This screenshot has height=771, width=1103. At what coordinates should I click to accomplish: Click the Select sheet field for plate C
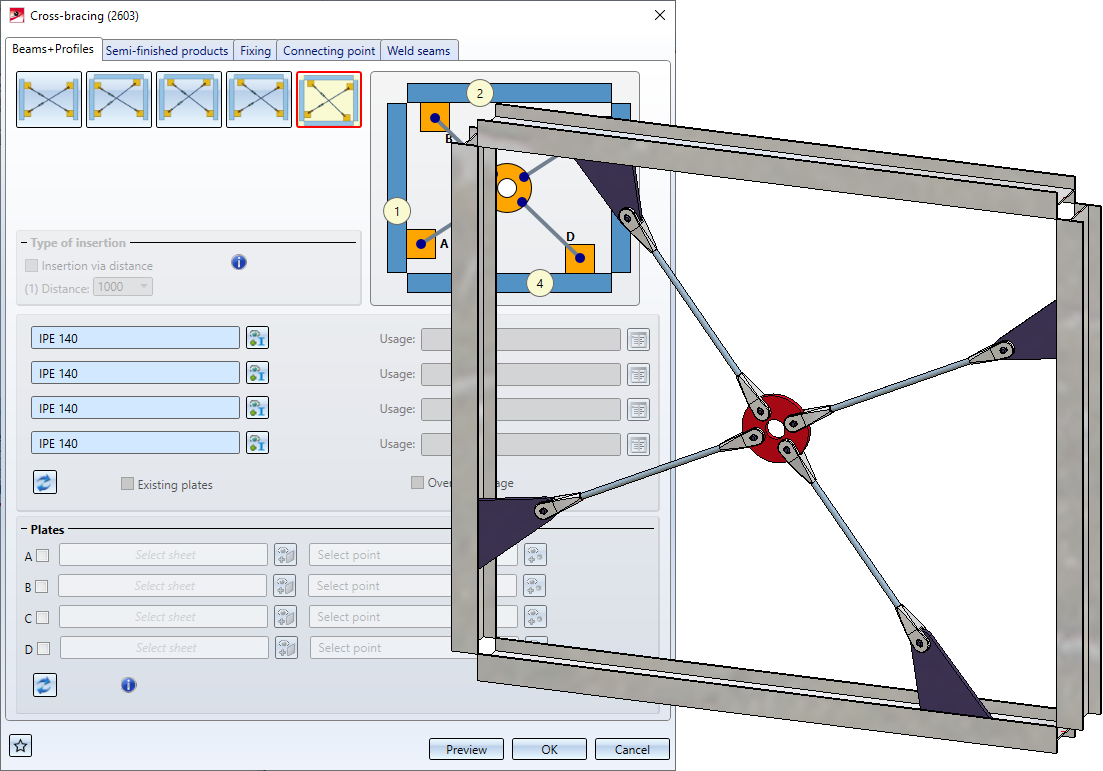(163, 616)
